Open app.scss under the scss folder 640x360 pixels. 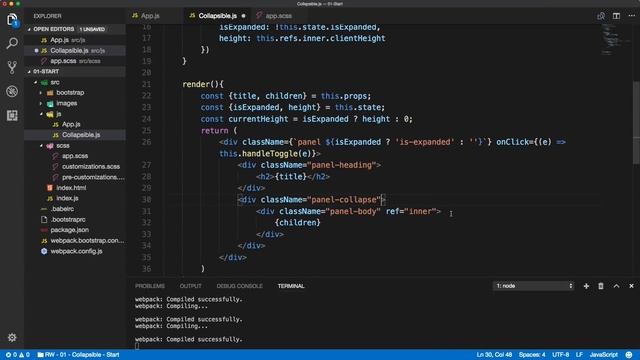(75, 156)
